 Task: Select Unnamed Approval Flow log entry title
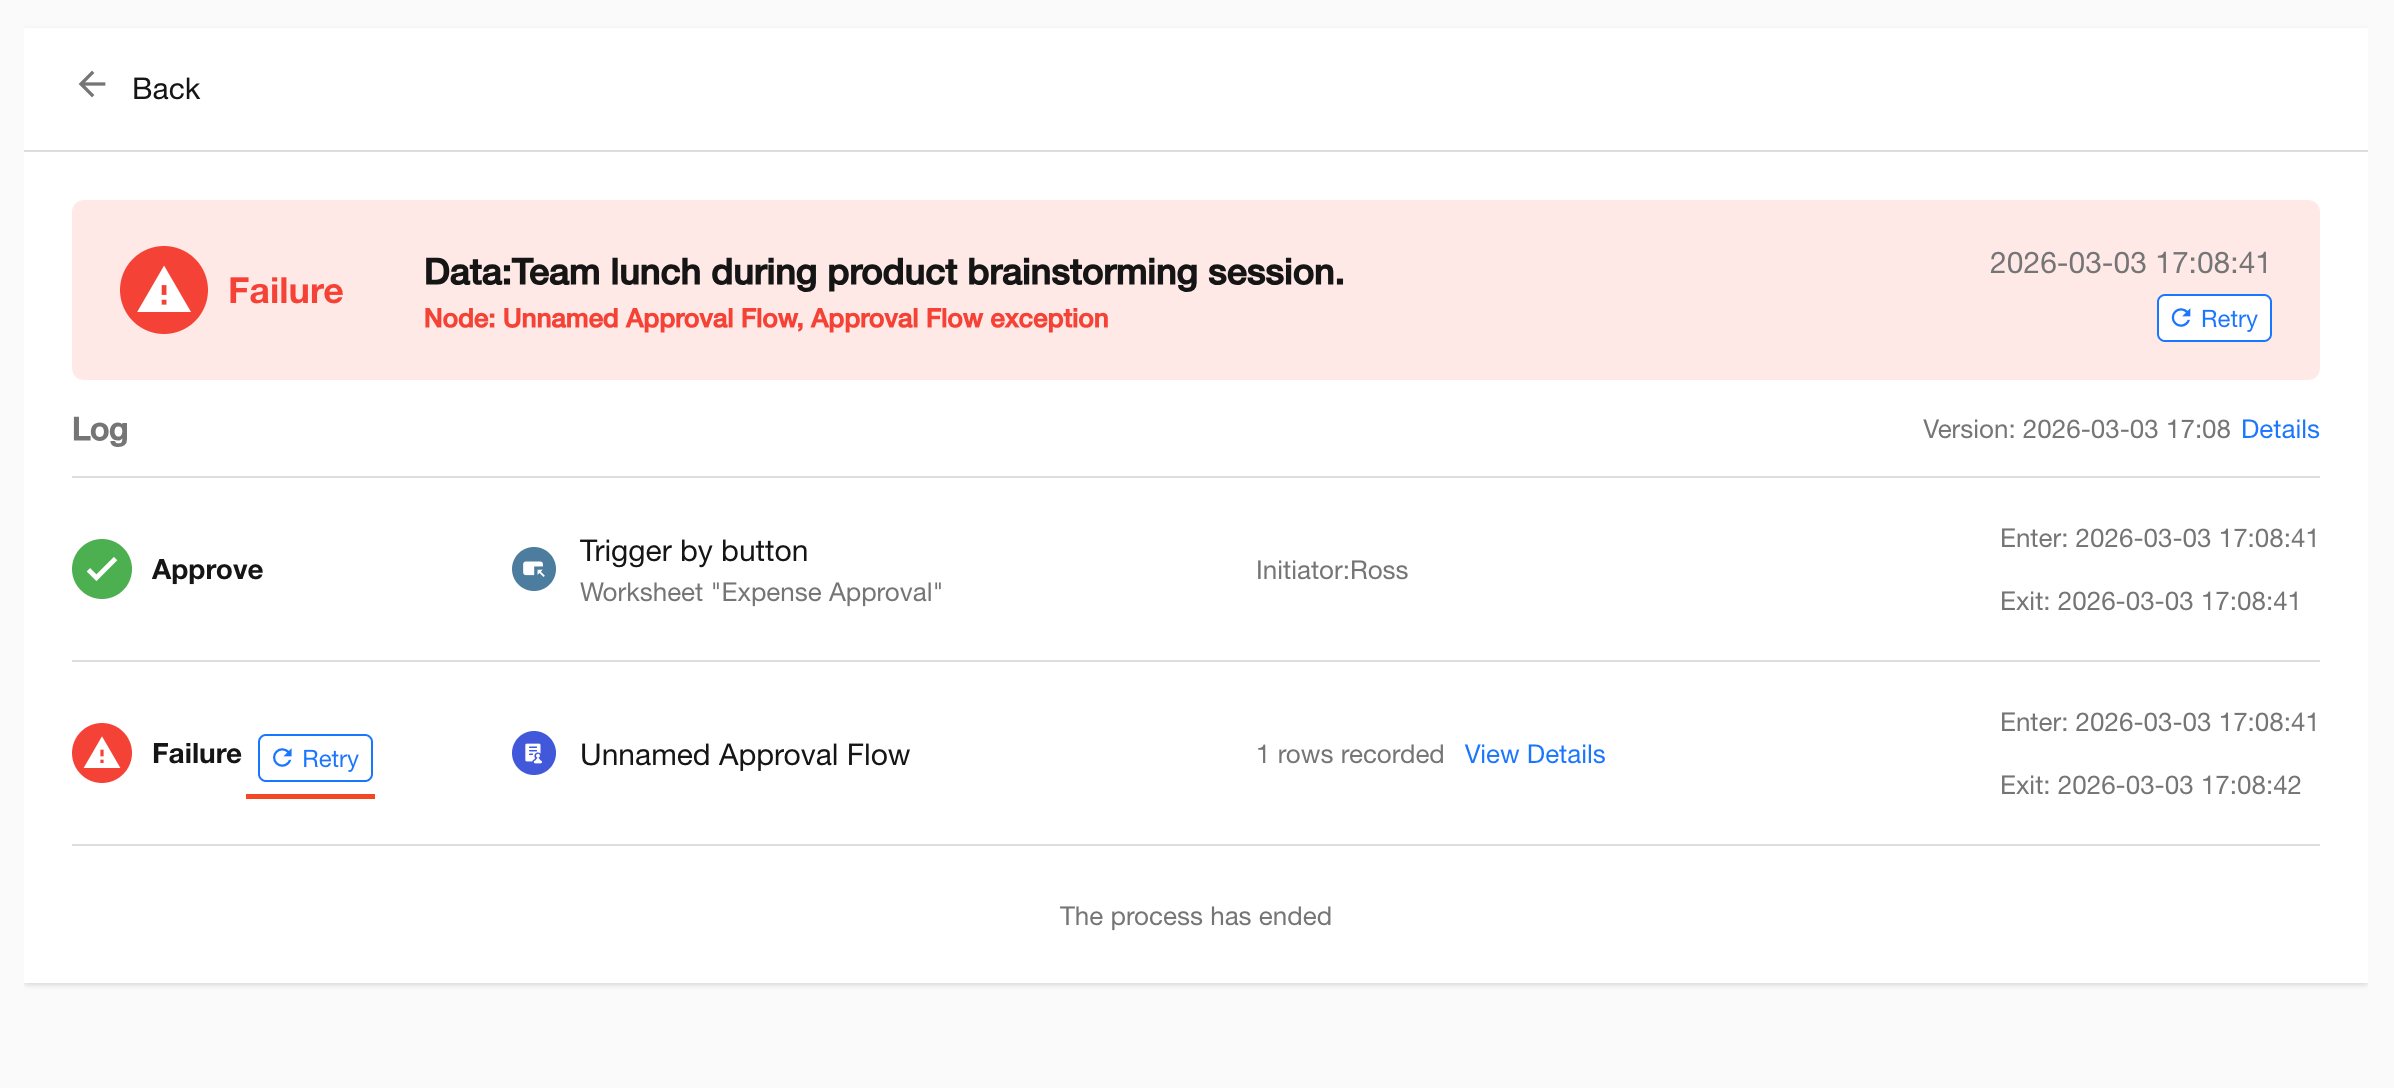(x=744, y=754)
